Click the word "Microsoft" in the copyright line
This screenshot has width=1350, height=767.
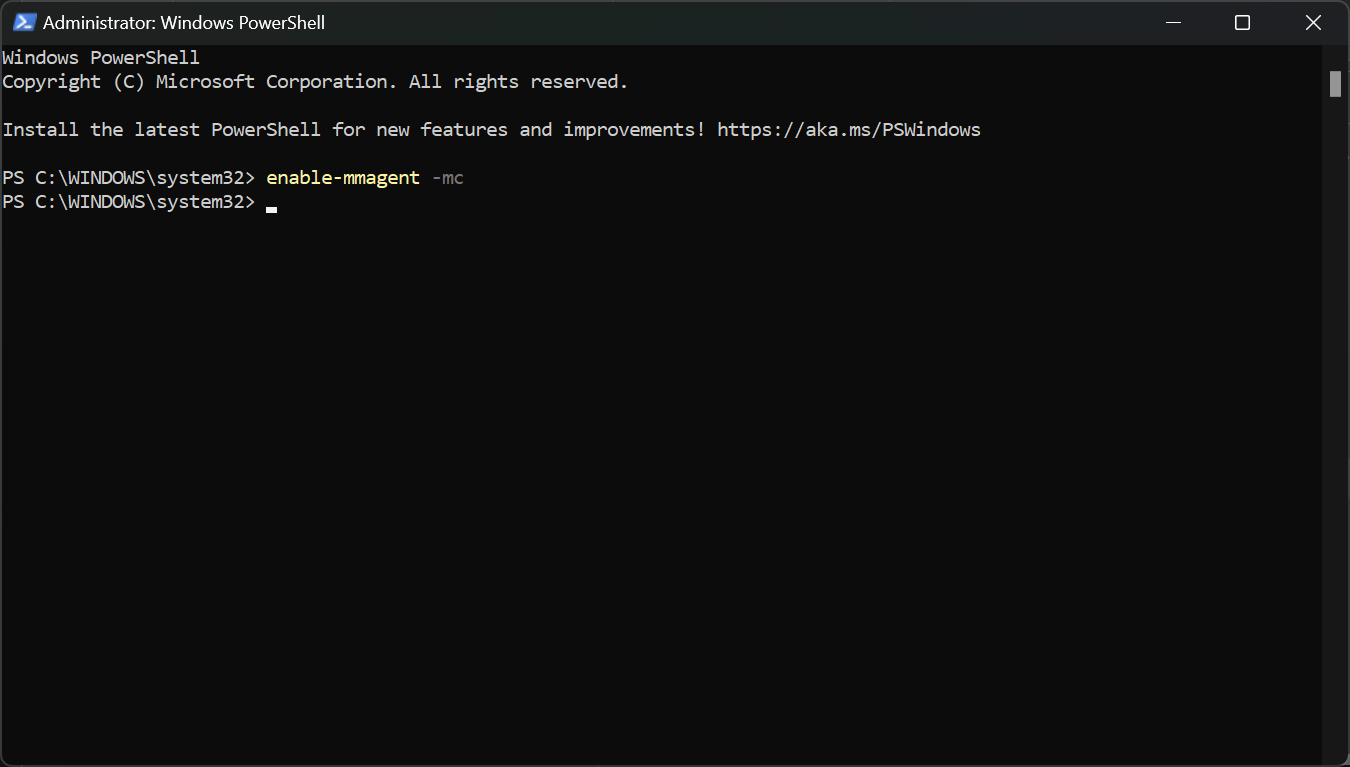click(205, 82)
